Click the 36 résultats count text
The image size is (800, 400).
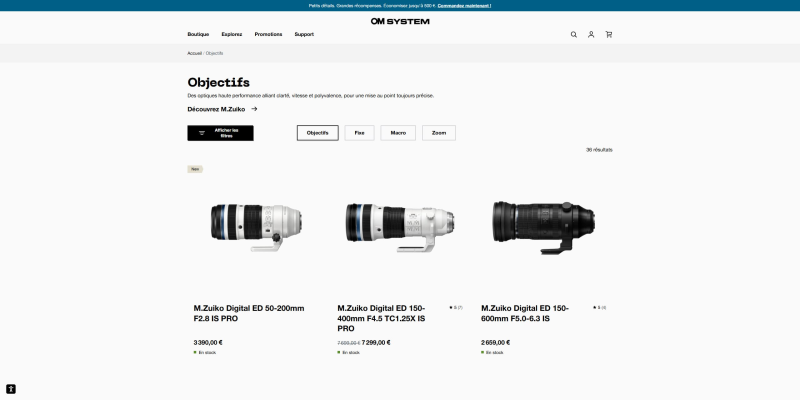(599, 150)
